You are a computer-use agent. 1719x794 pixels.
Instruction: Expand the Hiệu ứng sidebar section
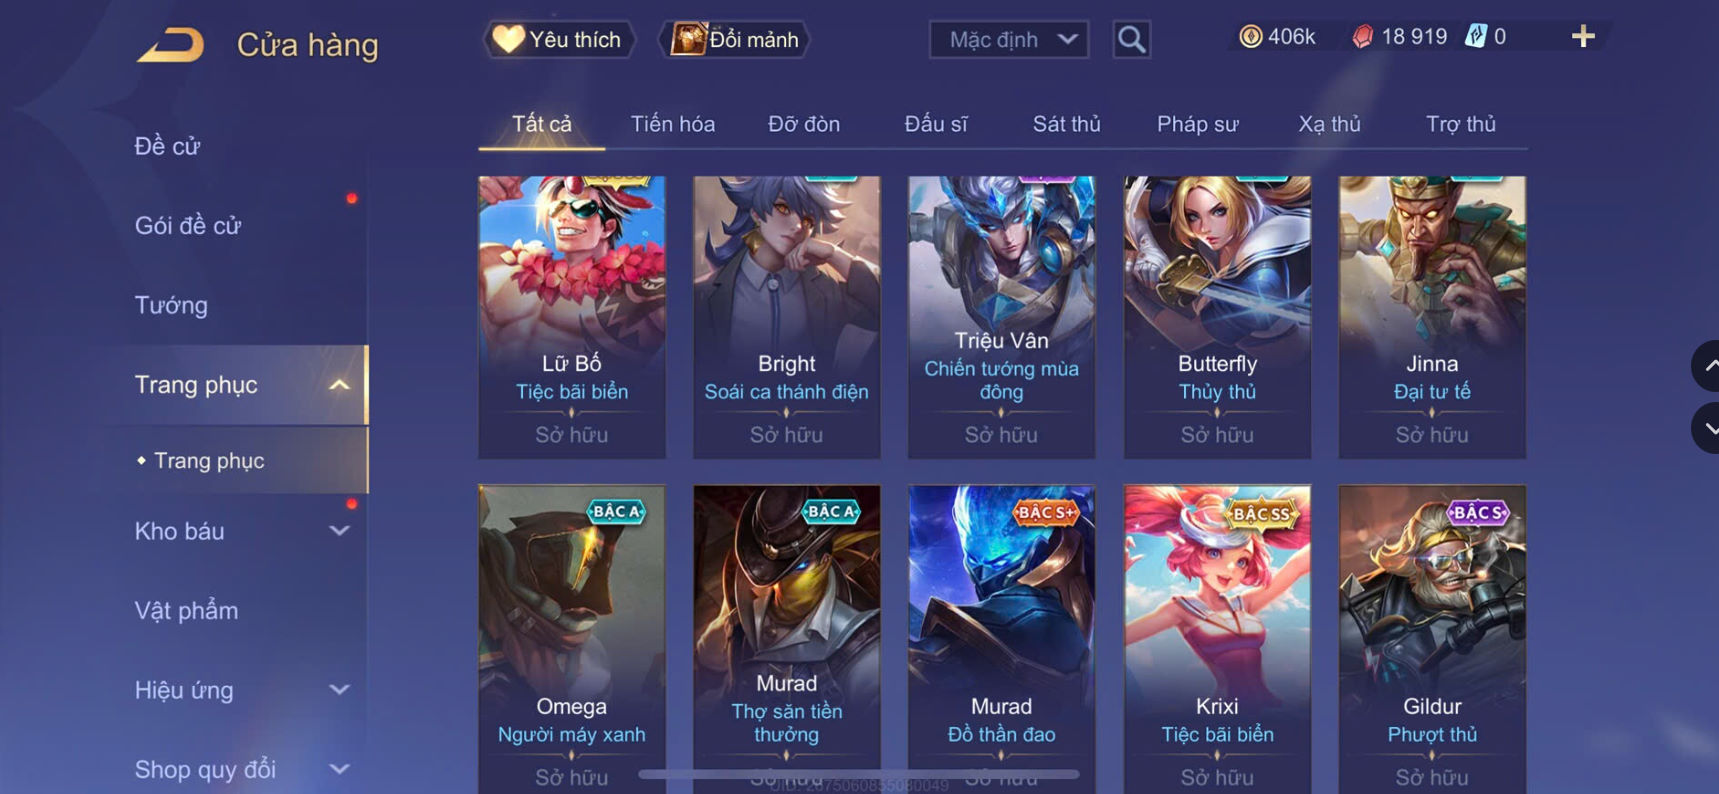point(340,690)
